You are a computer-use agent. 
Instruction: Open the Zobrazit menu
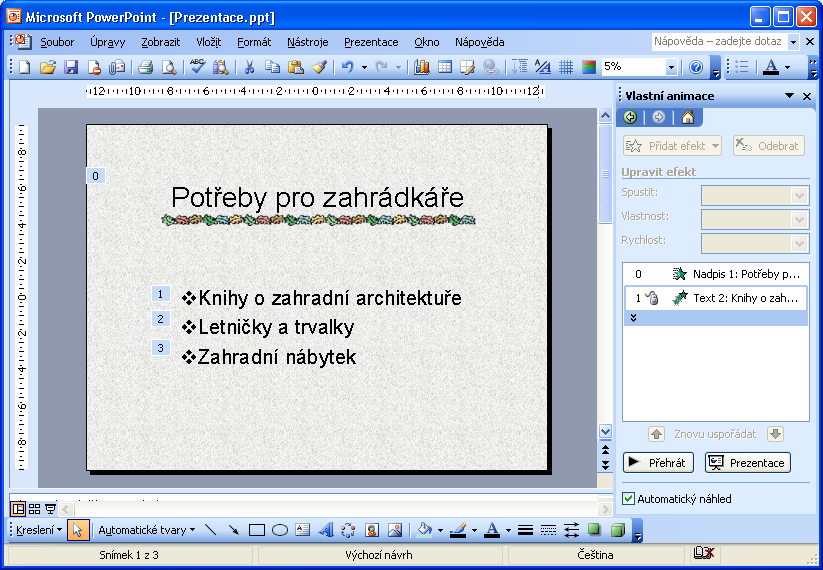(161, 42)
